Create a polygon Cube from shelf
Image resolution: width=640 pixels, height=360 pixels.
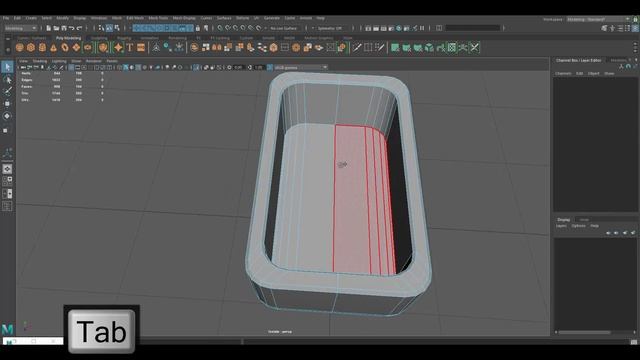point(31,48)
